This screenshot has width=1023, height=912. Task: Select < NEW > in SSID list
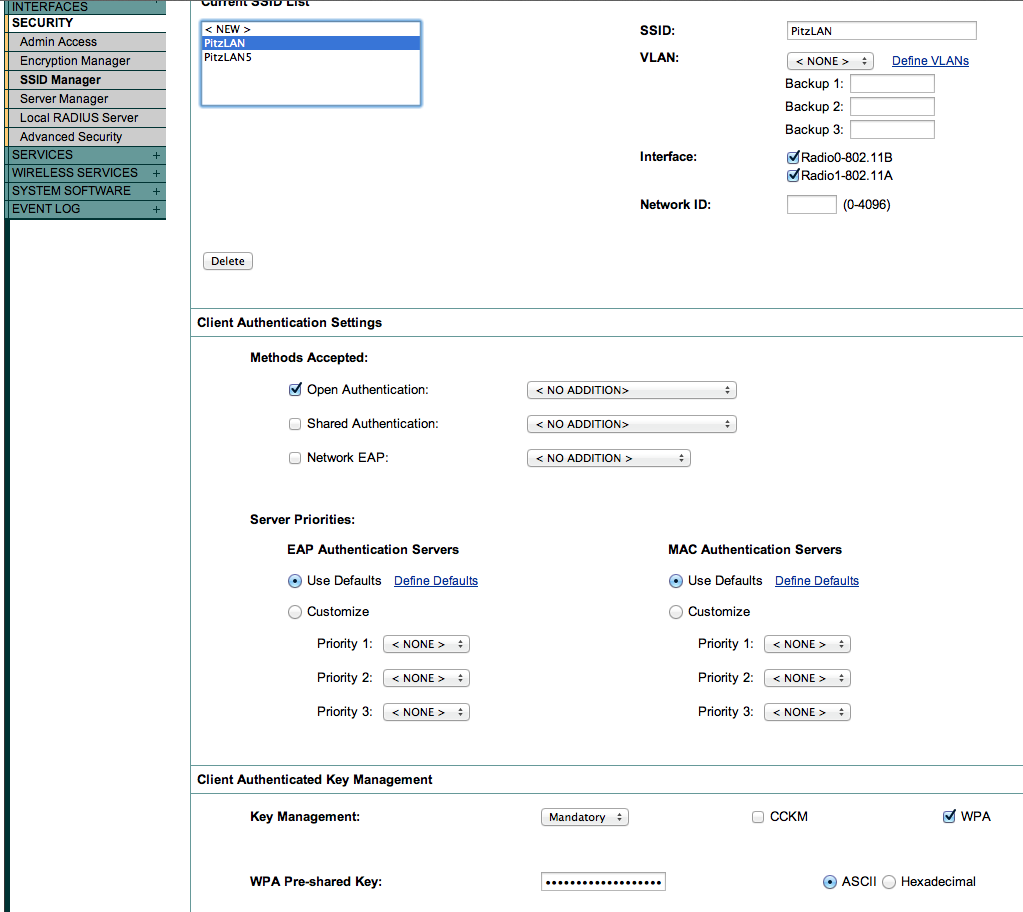pos(311,29)
